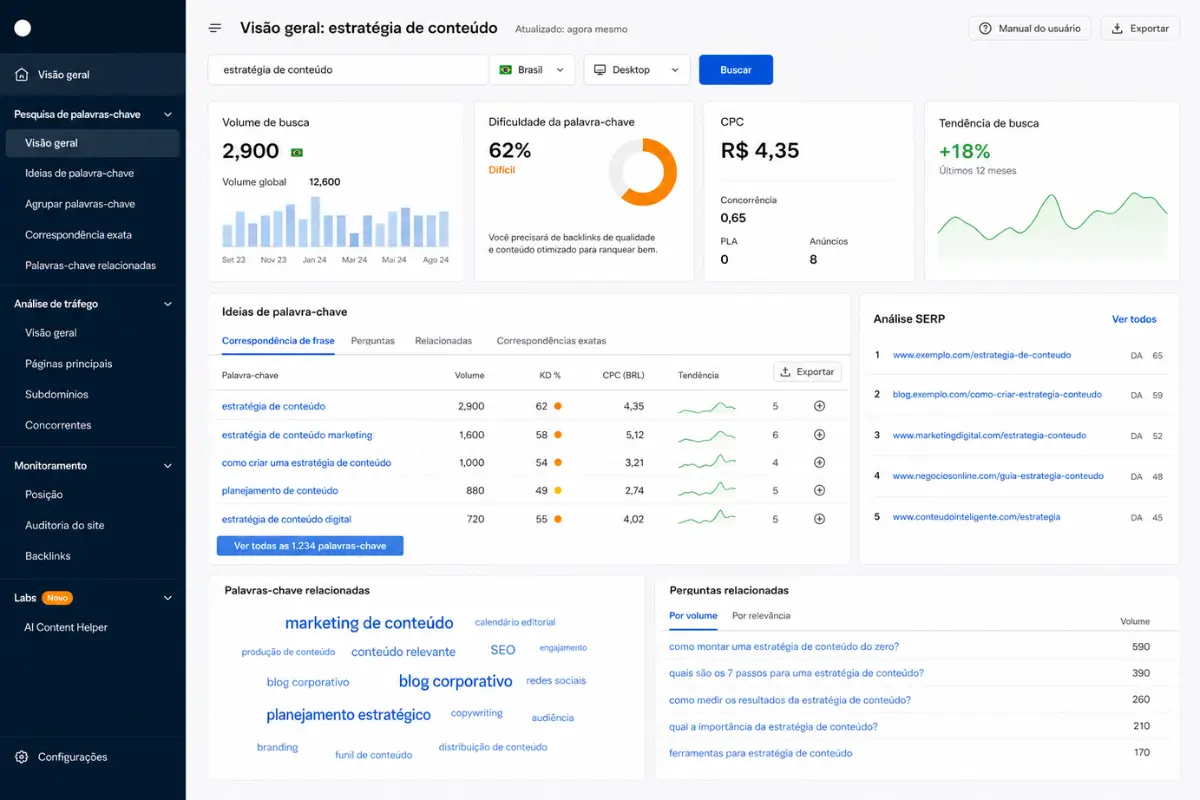Click the white circle logo in sidebar
Viewport: 1200px width, 800px height.
[22, 28]
